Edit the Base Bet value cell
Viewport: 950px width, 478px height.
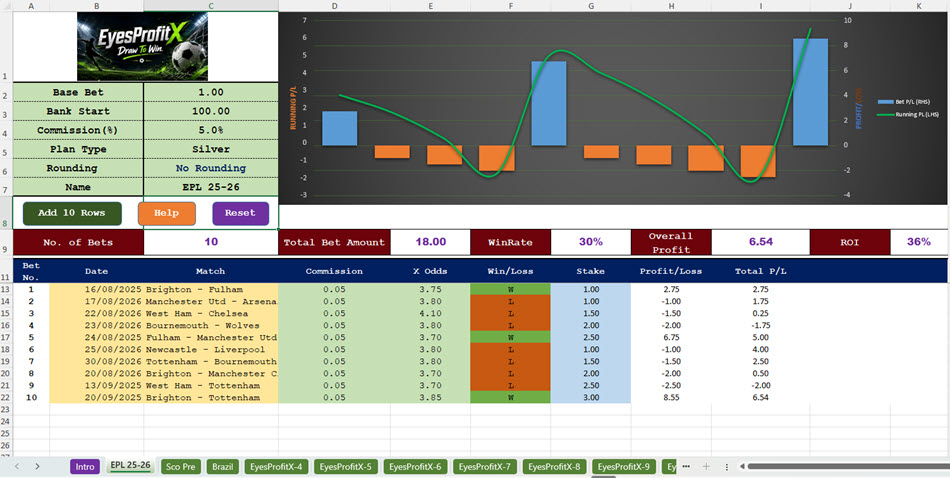pyautogui.click(x=211, y=92)
